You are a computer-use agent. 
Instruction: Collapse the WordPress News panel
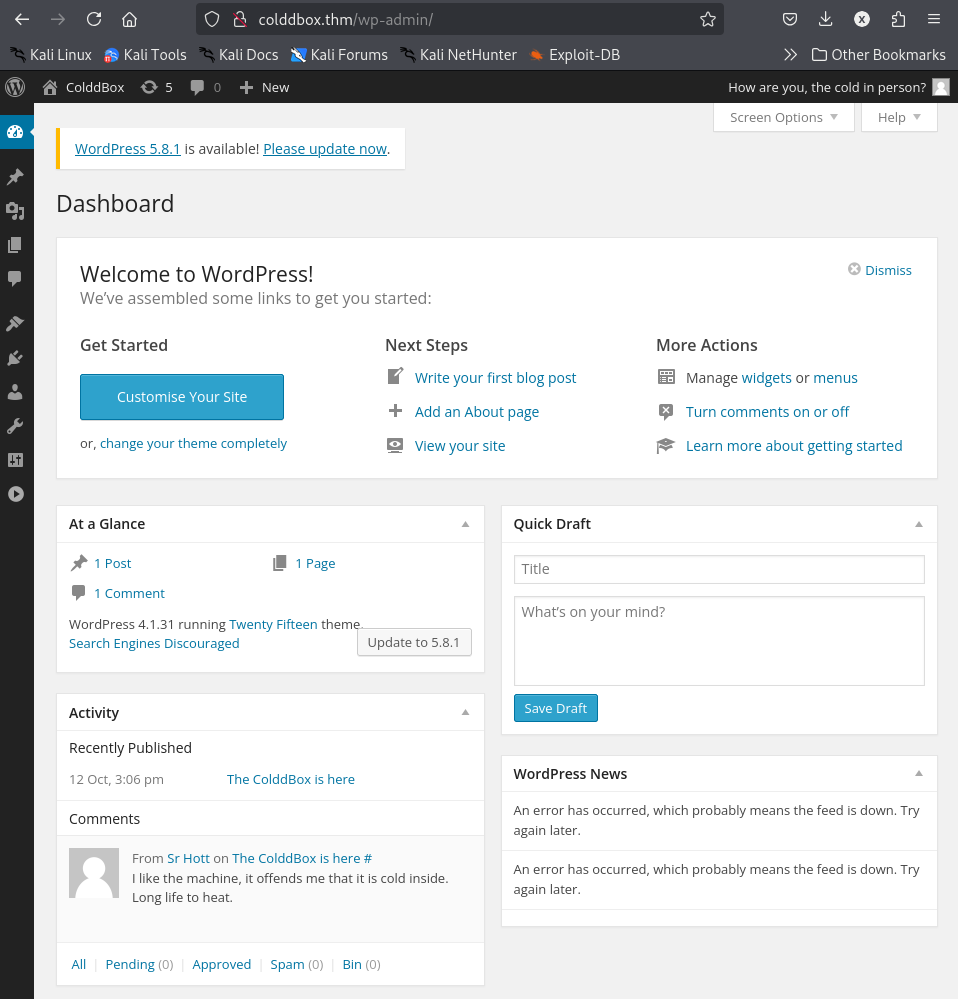pyautogui.click(x=919, y=773)
